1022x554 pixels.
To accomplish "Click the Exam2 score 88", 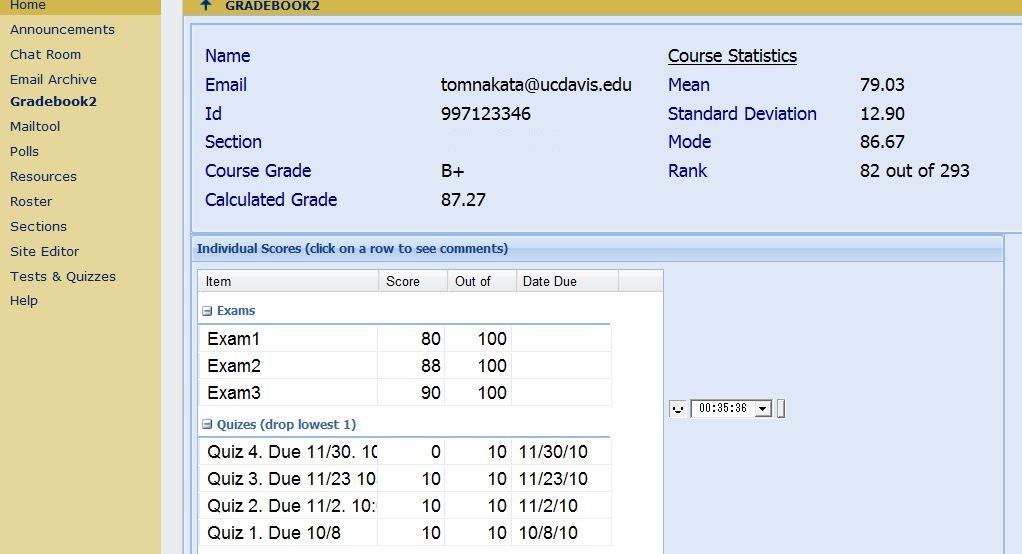I will click(431, 366).
